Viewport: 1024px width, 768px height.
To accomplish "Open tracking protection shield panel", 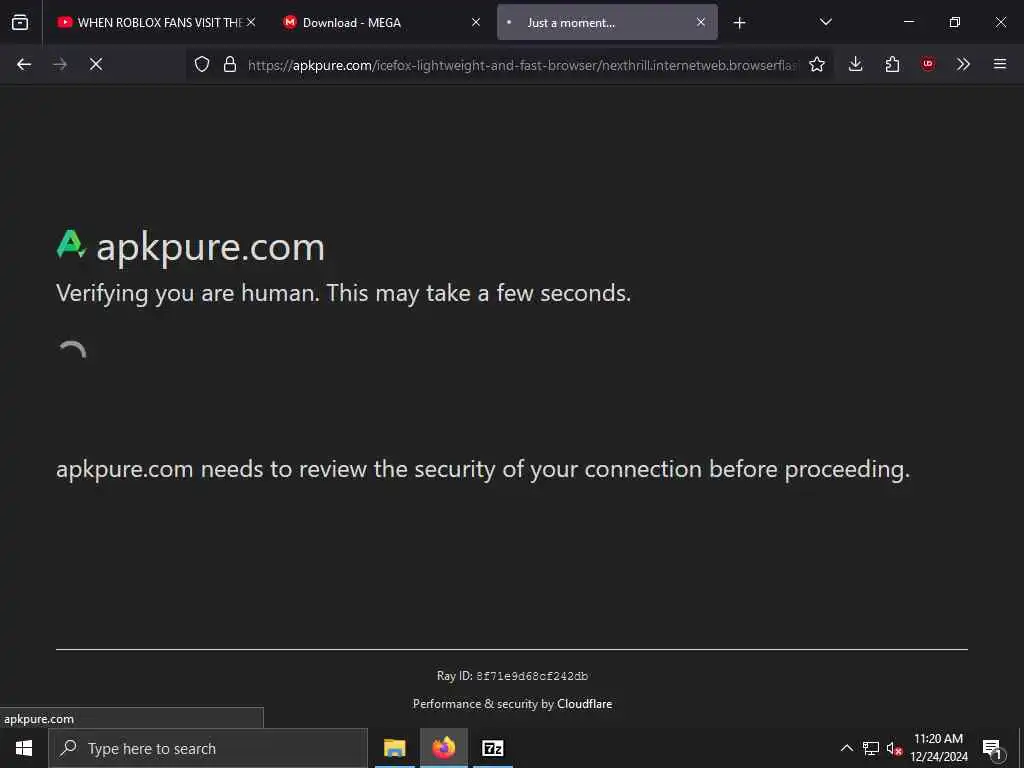I will pos(202,64).
